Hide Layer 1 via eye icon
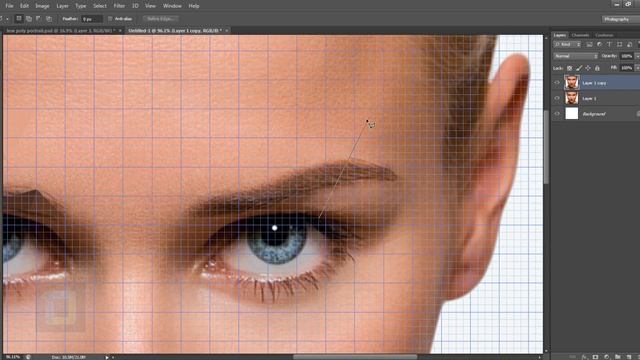Viewport: 640px width, 360px height. pos(557,98)
